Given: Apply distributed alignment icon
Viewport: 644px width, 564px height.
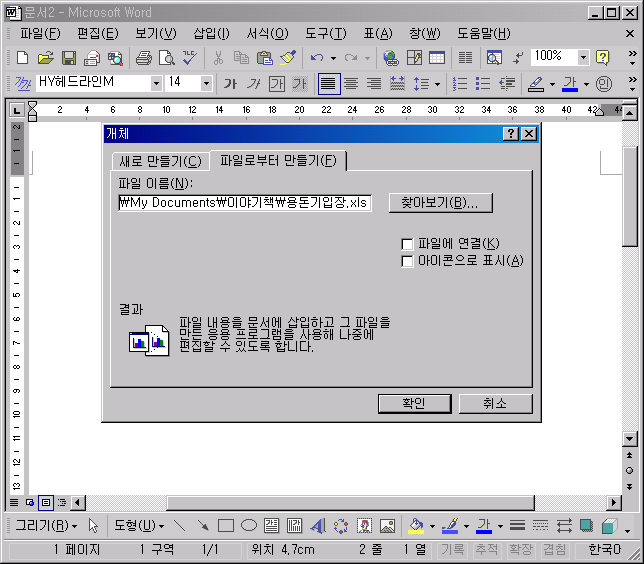Looking at the screenshot, I should click(x=397, y=84).
